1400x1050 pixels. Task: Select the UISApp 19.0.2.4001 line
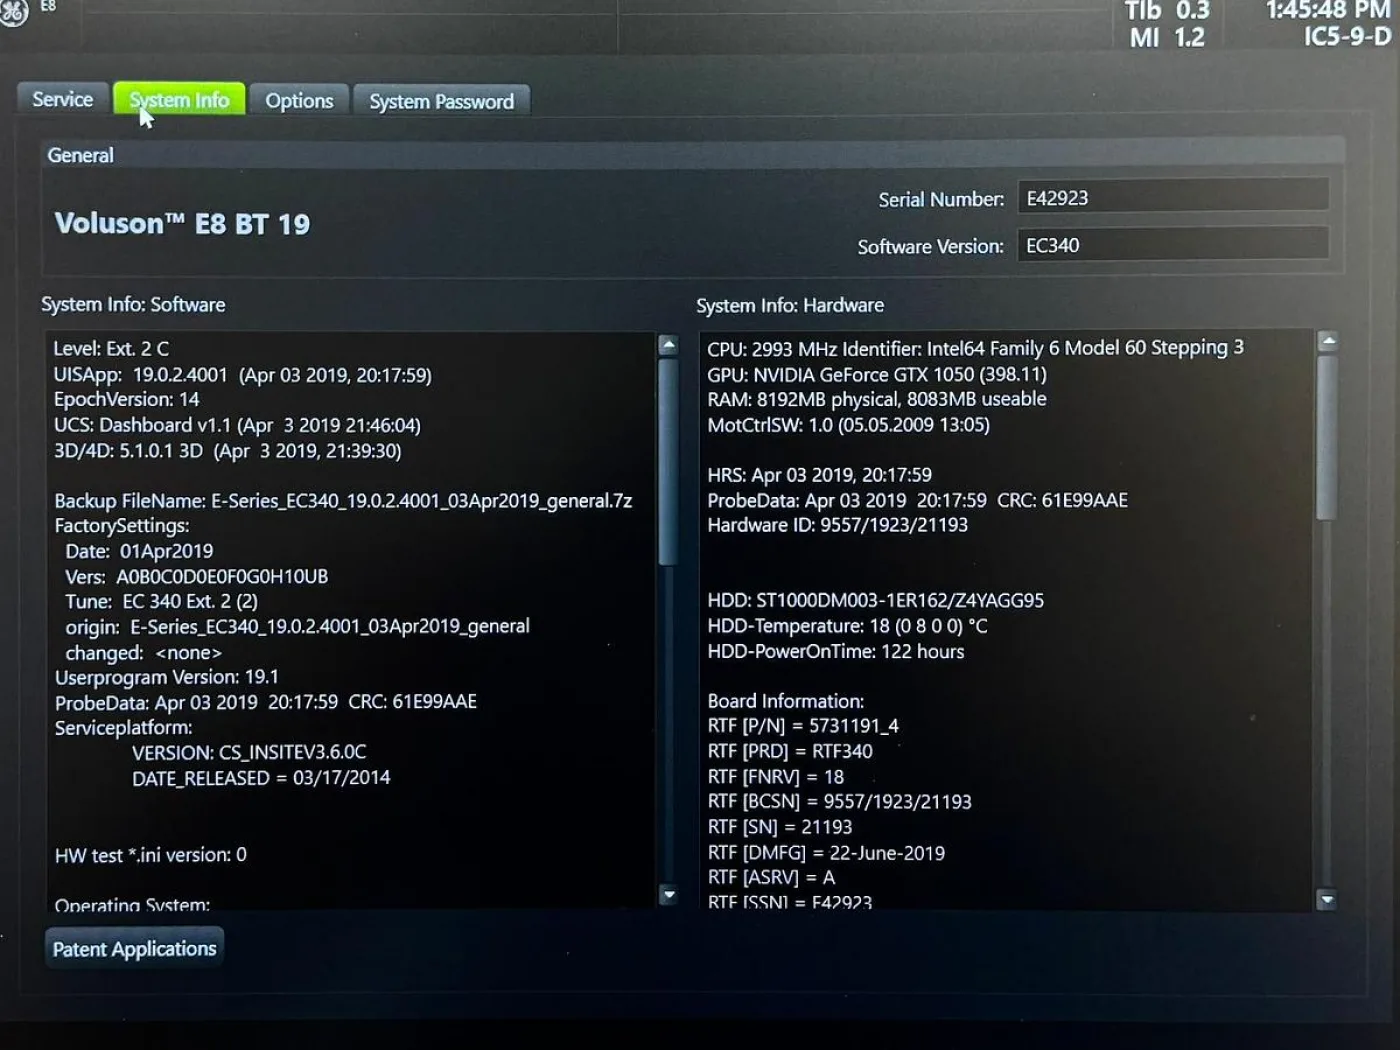(x=242, y=375)
